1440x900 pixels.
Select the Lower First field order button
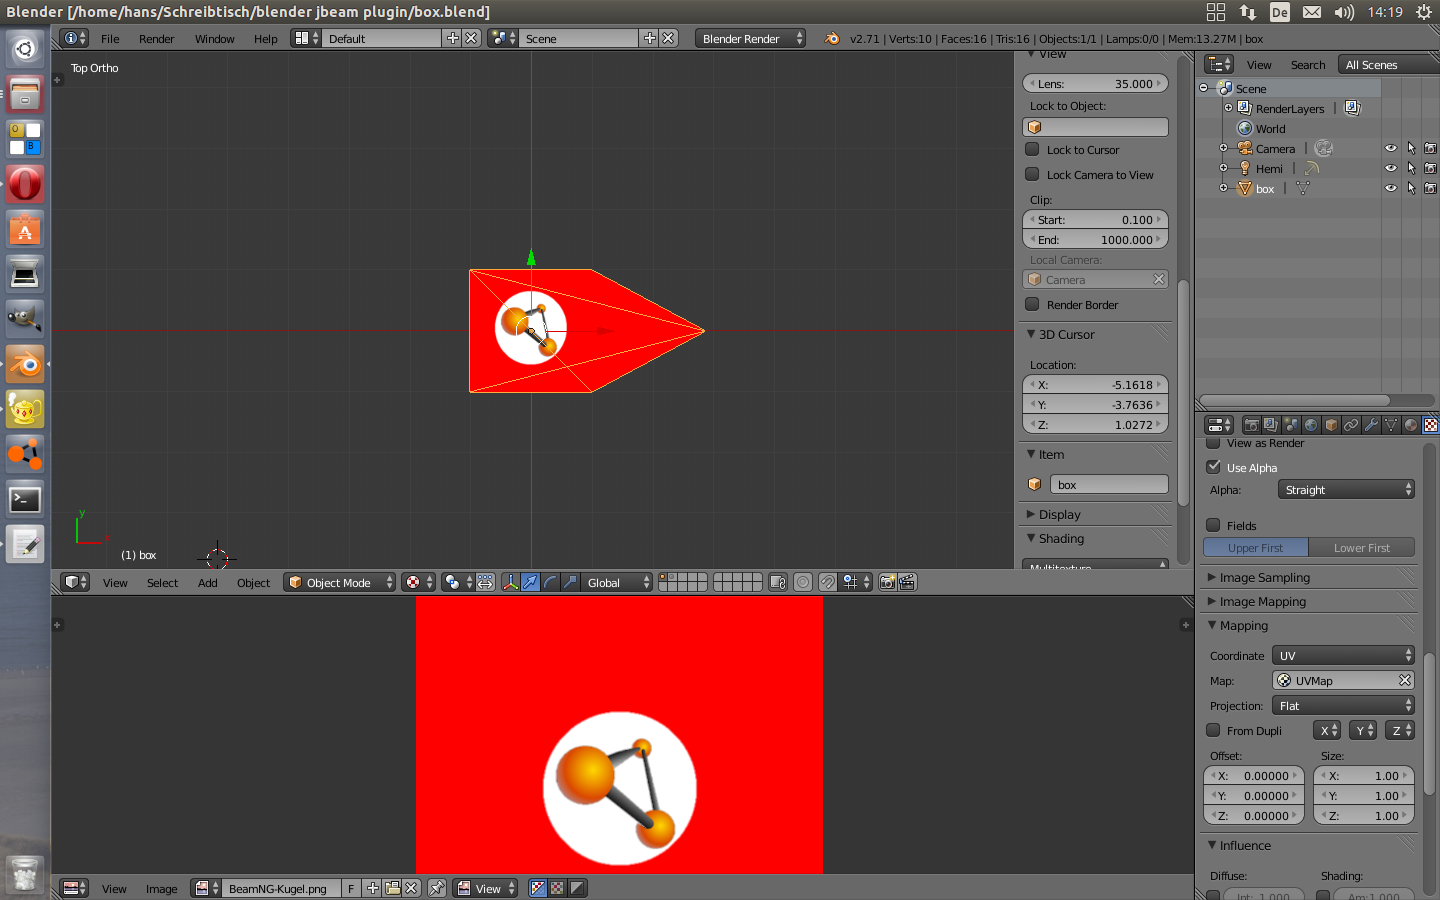click(1362, 547)
